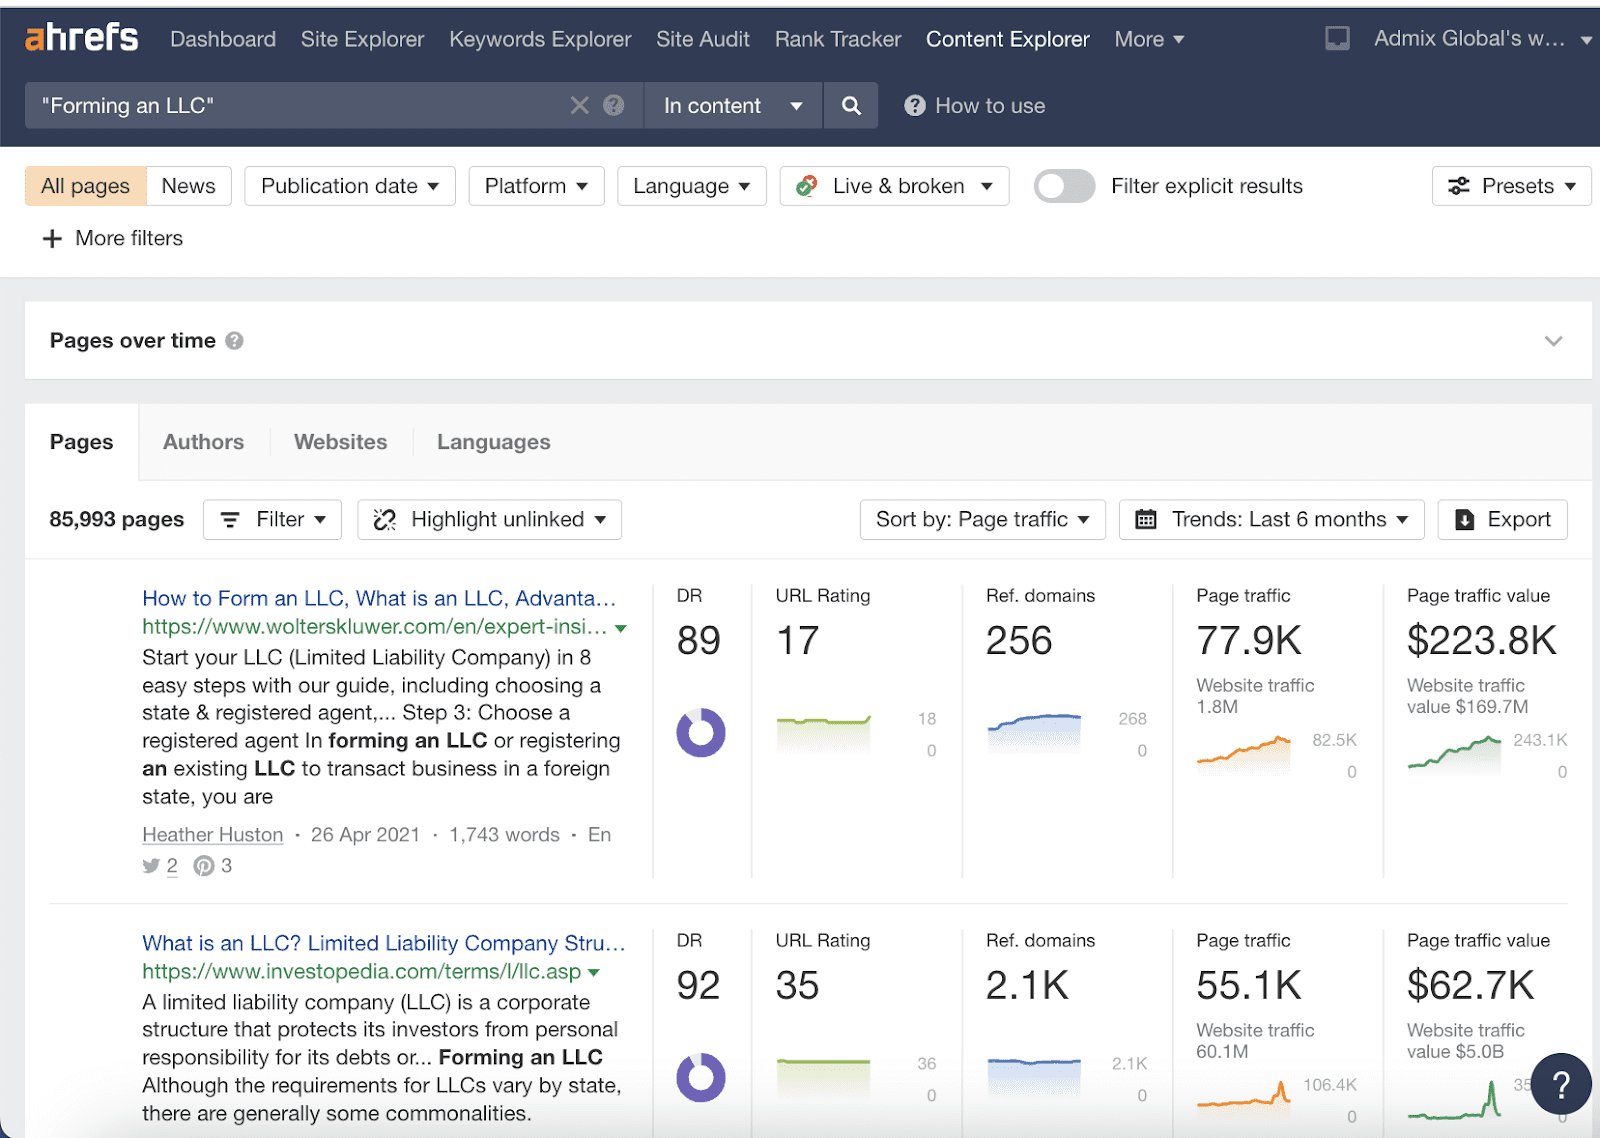Screen dimensions: 1600x1138
Task: Open the Admix Global's workspace account menu
Action: click(x=1482, y=39)
